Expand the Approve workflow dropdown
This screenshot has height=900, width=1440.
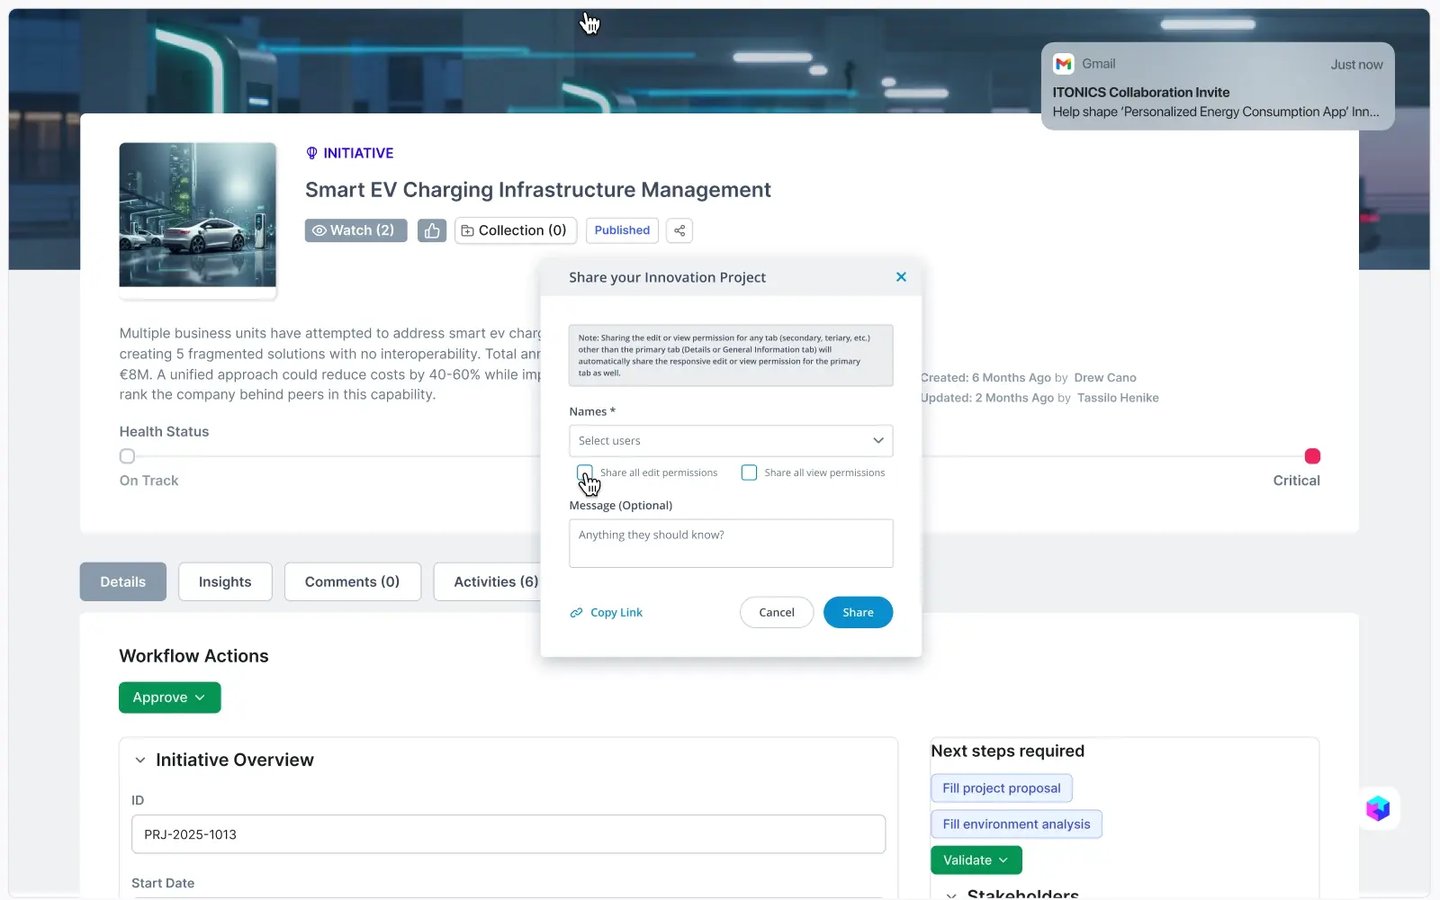[x=170, y=698]
